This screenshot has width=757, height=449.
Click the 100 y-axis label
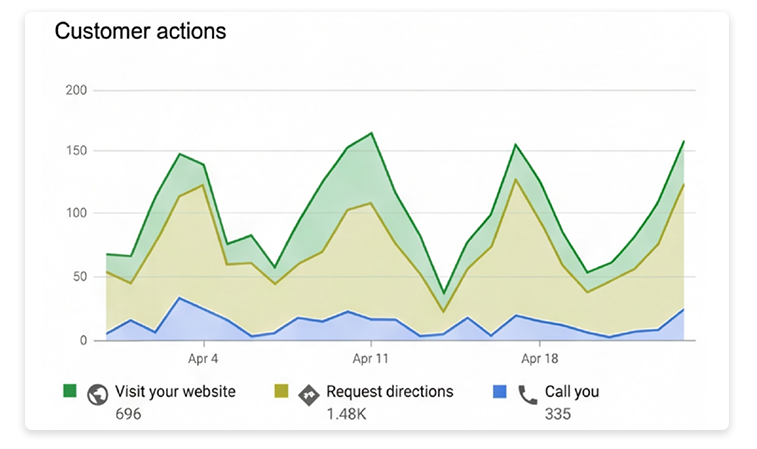pyautogui.click(x=76, y=214)
